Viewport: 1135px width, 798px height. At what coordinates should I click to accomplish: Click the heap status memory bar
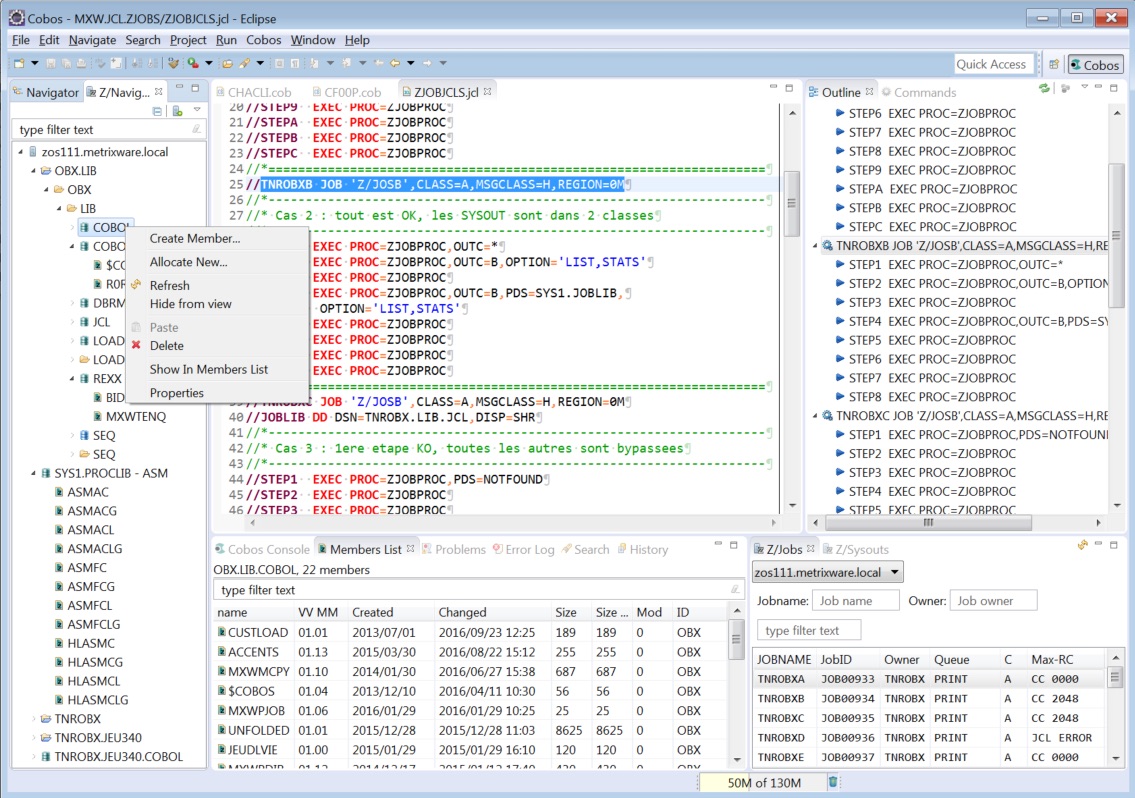(764, 782)
